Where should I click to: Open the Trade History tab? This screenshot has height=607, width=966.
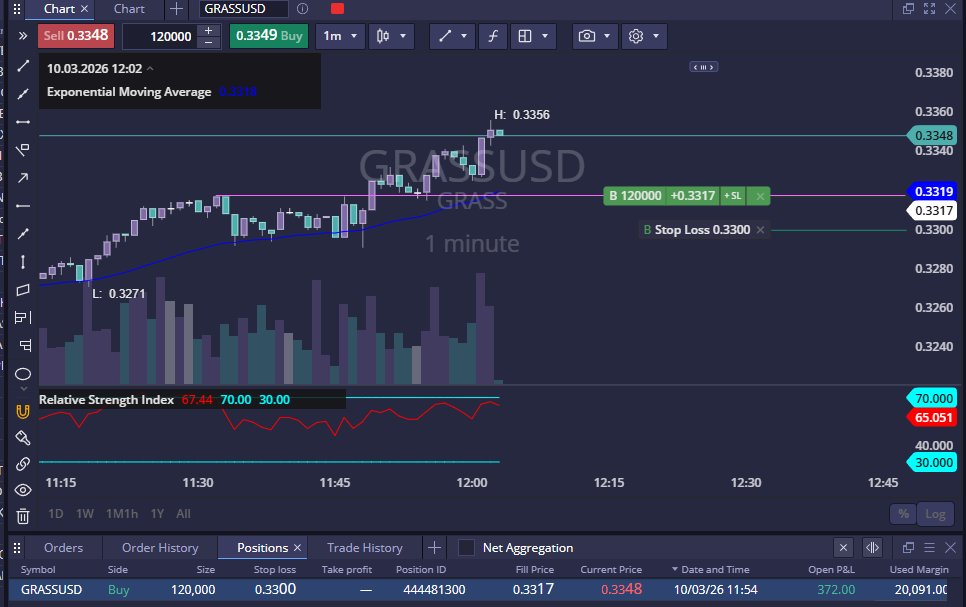coord(365,548)
